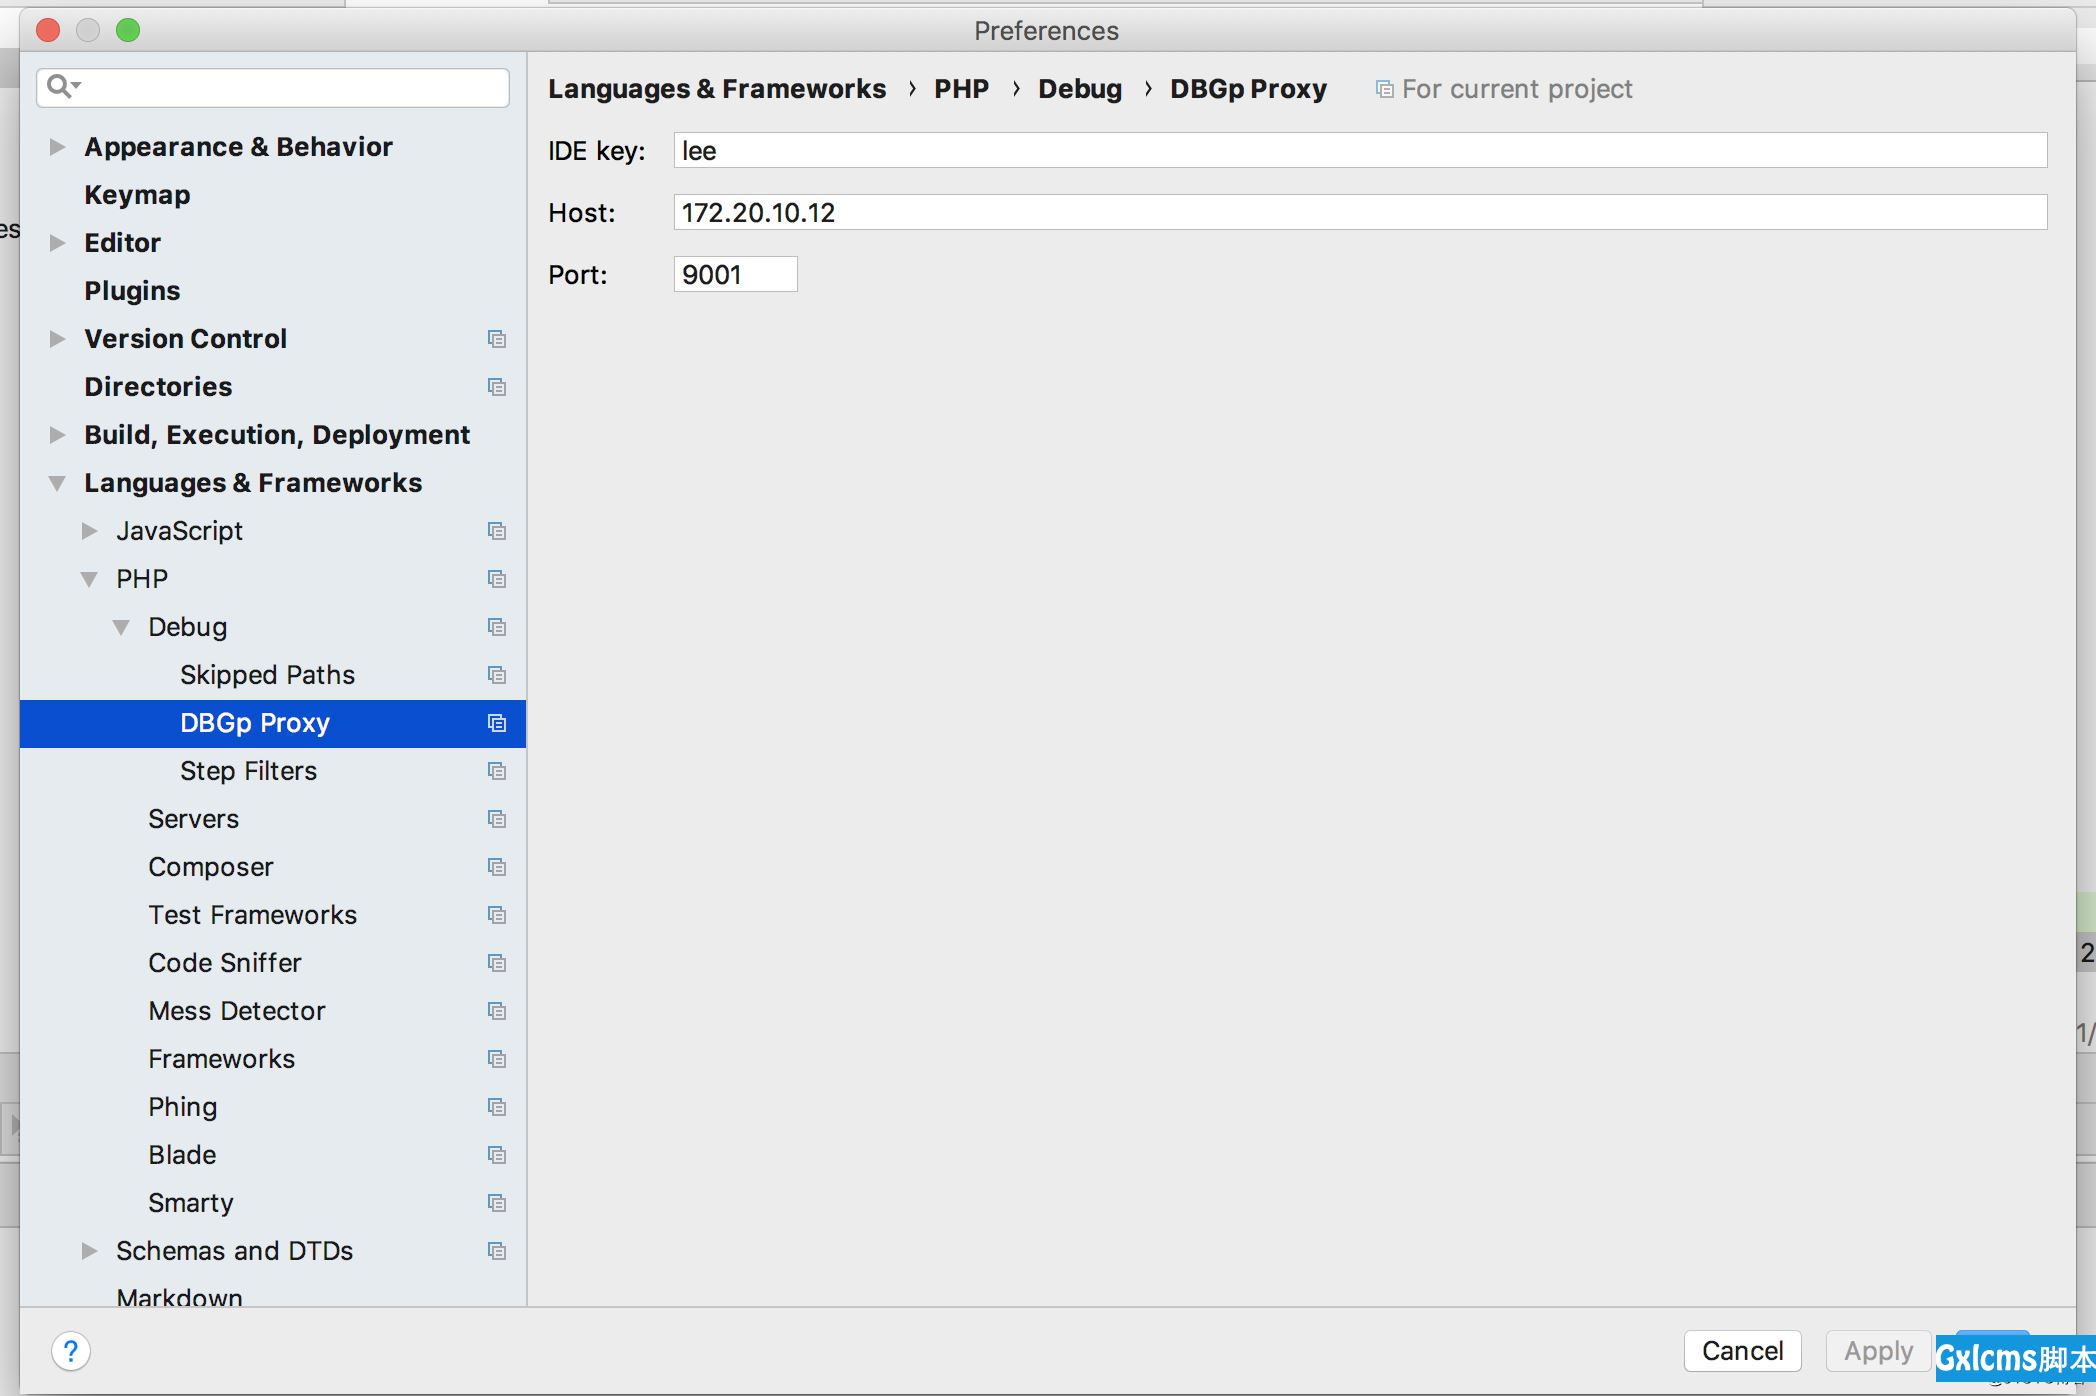Viewport: 2096px width, 1396px height.
Task: Click the project-level icon next to Frameworks
Action: coord(497,1059)
